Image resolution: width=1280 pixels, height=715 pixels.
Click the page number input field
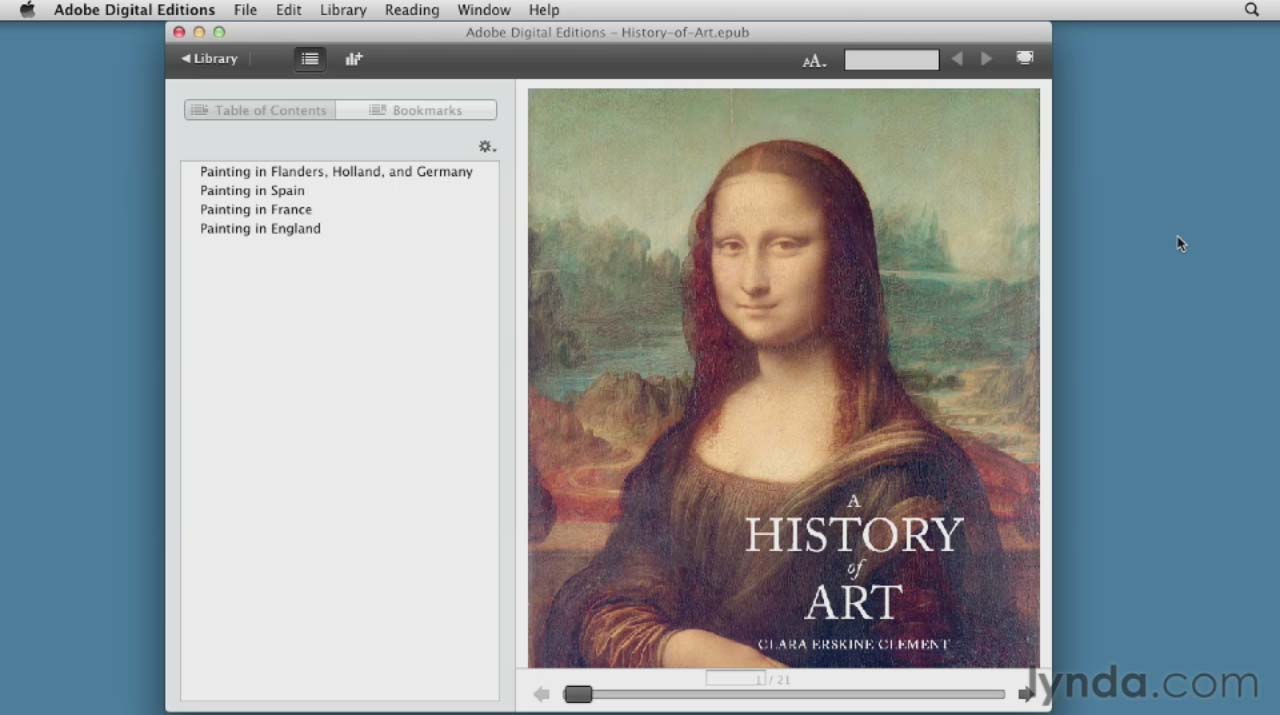[x=735, y=679]
